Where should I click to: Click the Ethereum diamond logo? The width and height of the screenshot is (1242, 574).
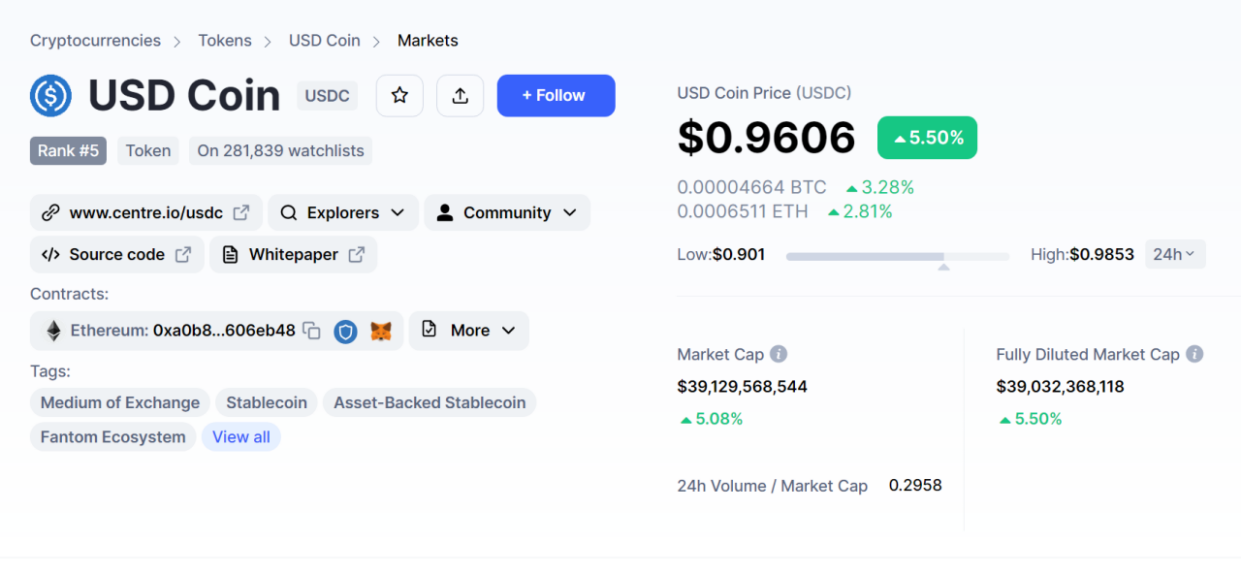coord(53,331)
